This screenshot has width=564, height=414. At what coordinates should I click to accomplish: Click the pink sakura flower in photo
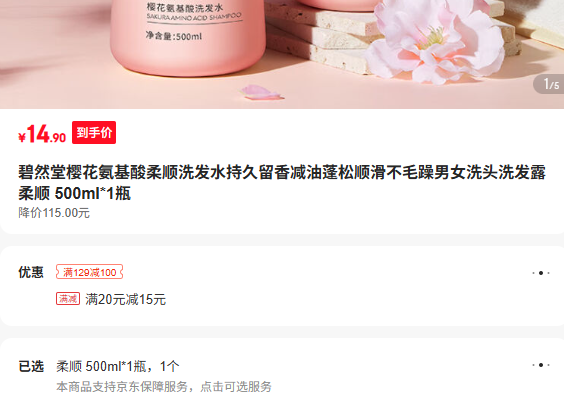[x=435, y=41]
